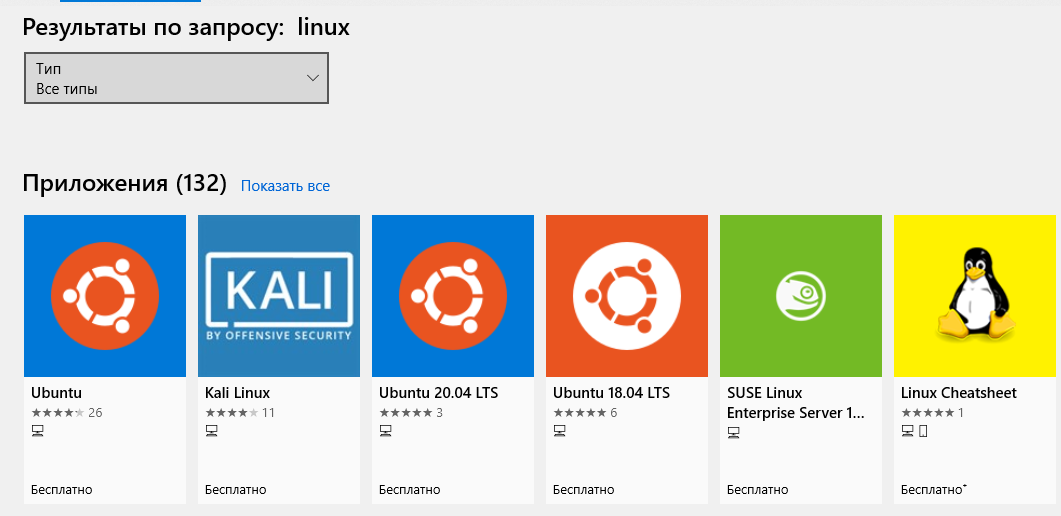
Task: Click Бесплатно price under Kali Linux
Action: coord(235,490)
